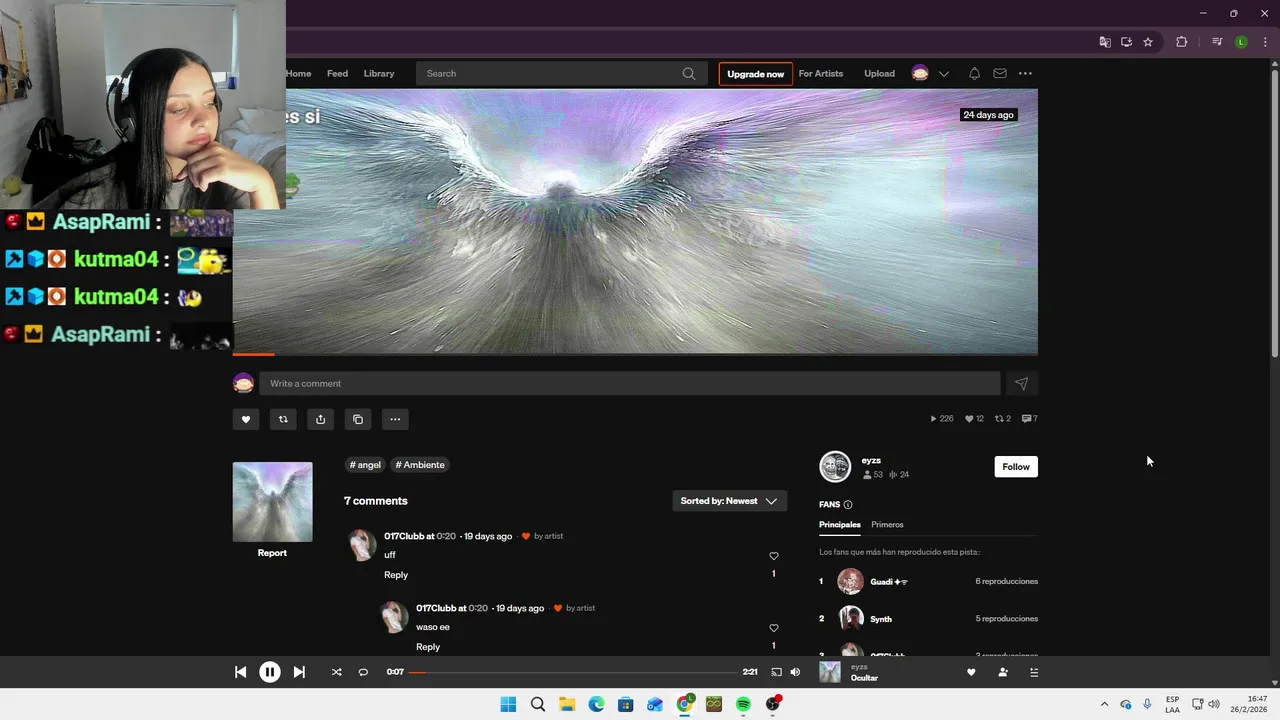Screen dimensions: 1280x720
Task: Skip to next track in player bar
Action: (x=299, y=672)
